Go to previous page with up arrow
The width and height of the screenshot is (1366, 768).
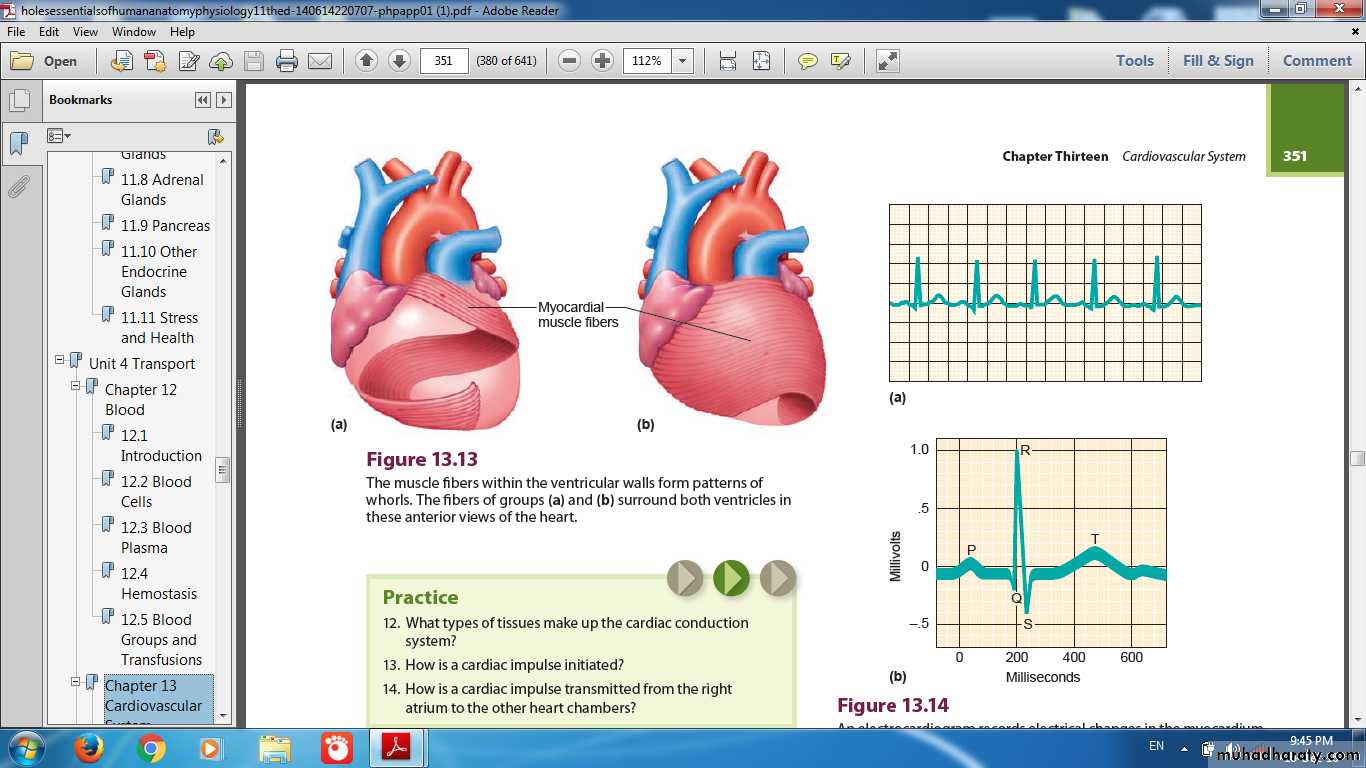click(x=366, y=61)
